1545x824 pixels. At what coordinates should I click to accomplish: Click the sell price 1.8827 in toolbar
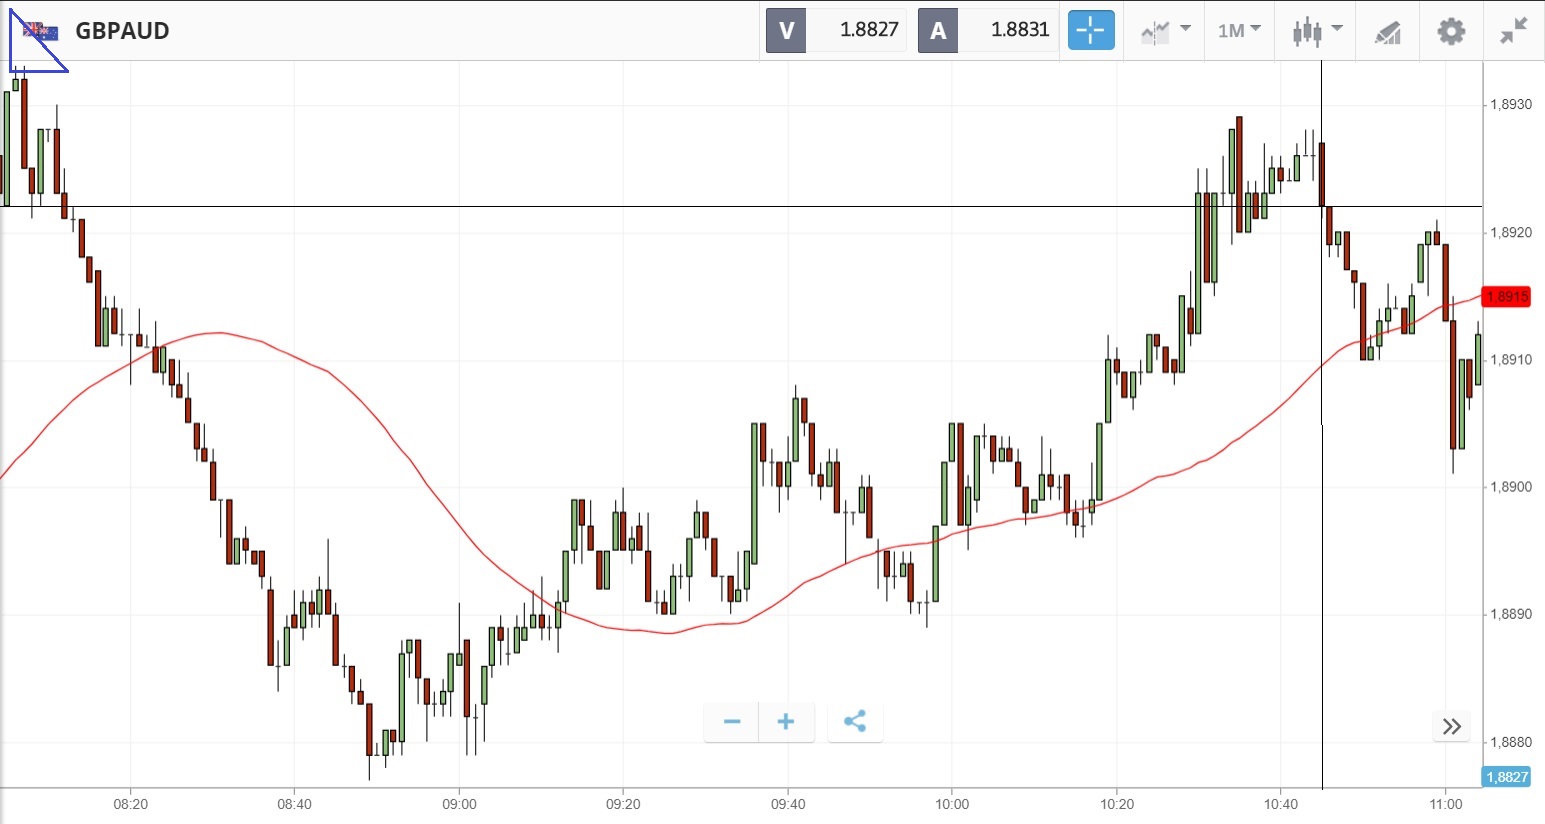pyautogui.click(x=869, y=30)
